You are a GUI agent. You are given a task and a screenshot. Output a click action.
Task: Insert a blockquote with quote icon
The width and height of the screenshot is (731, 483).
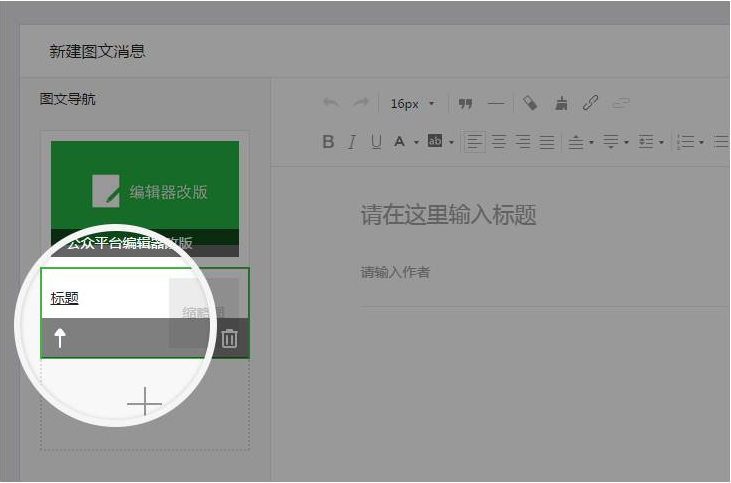[465, 103]
